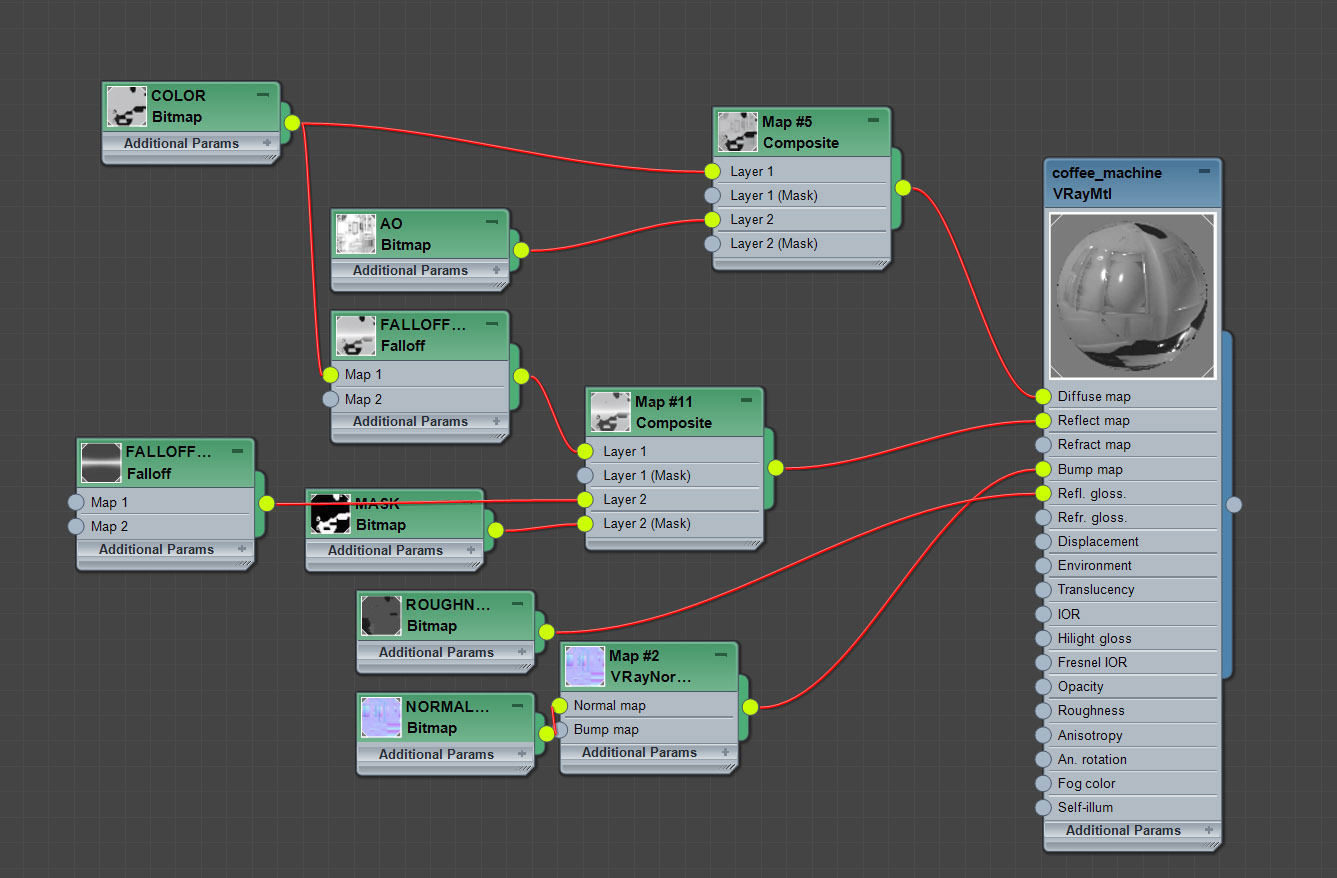Image resolution: width=1337 pixels, height=878 pixels.
Task: Select the Refl. gloss. slot label
Action: pyautogui.click(x=1091, y=493)
